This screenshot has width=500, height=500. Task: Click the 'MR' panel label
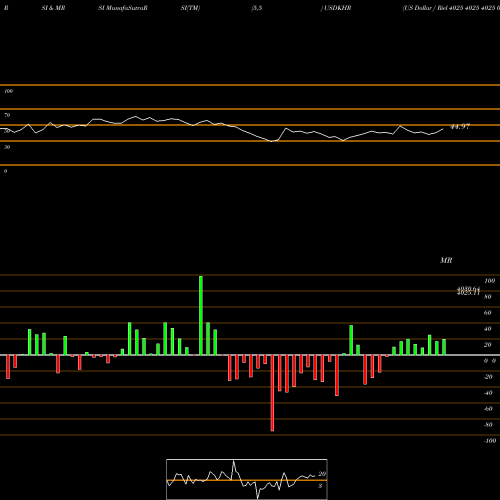pos(446,260)
